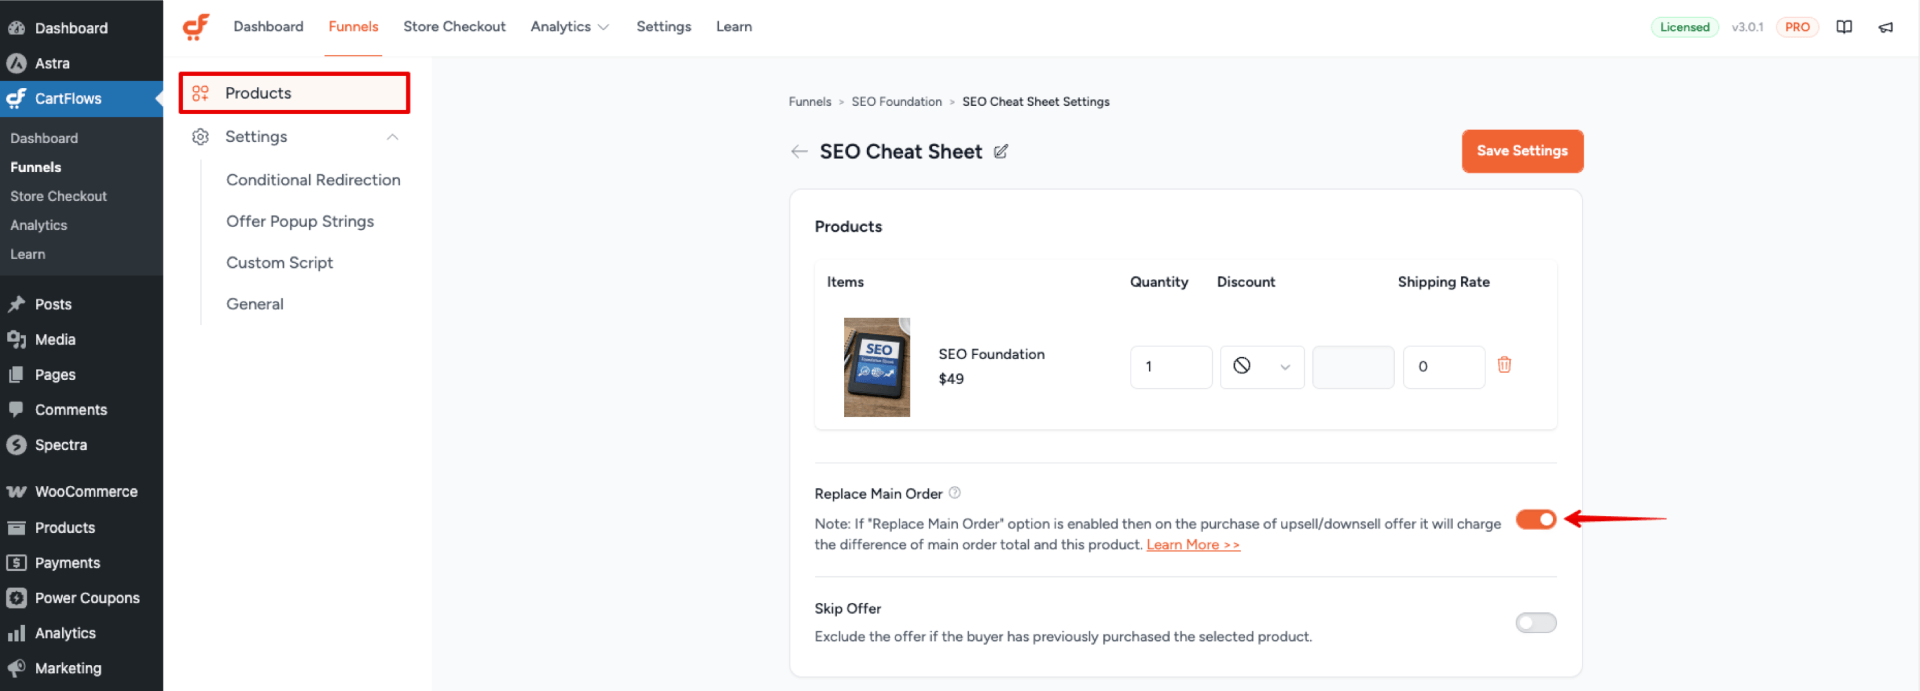Click the Shipping Rate input field
The width and height of the screenshot is (1920, 691).
click(1444, 367)
